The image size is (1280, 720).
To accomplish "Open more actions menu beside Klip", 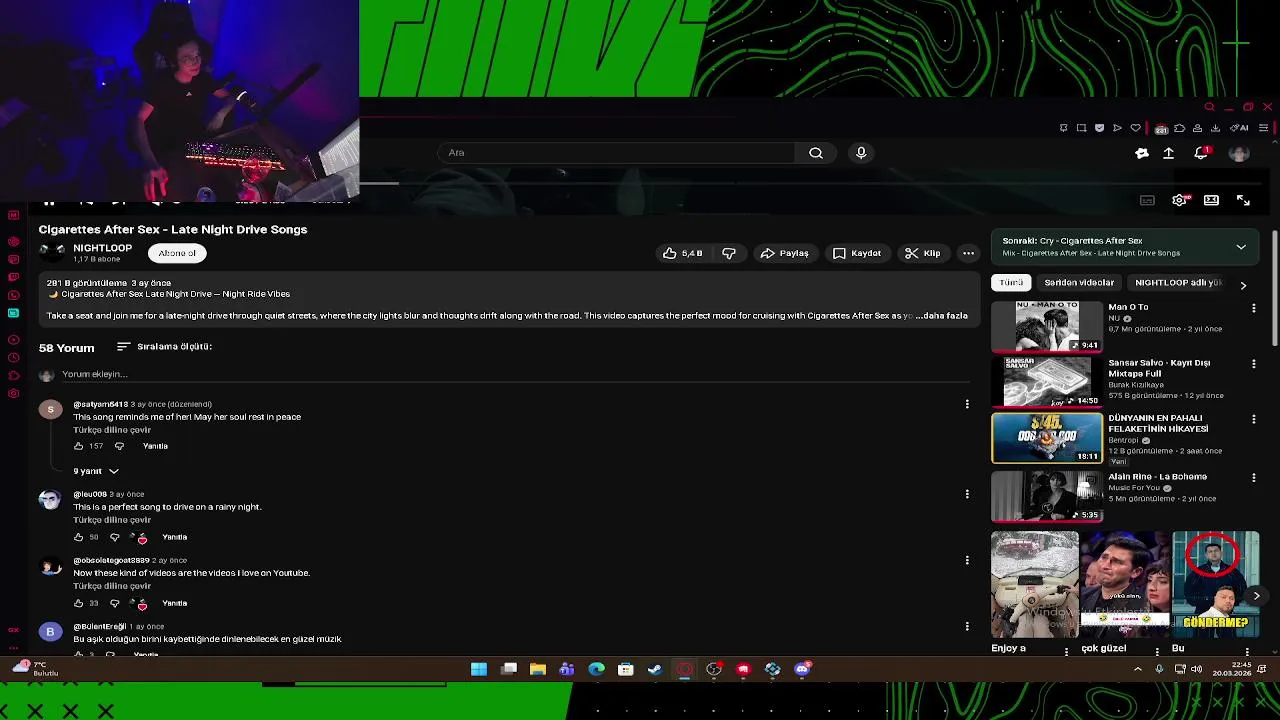I will pyautogui.click(x=968, y=253).
